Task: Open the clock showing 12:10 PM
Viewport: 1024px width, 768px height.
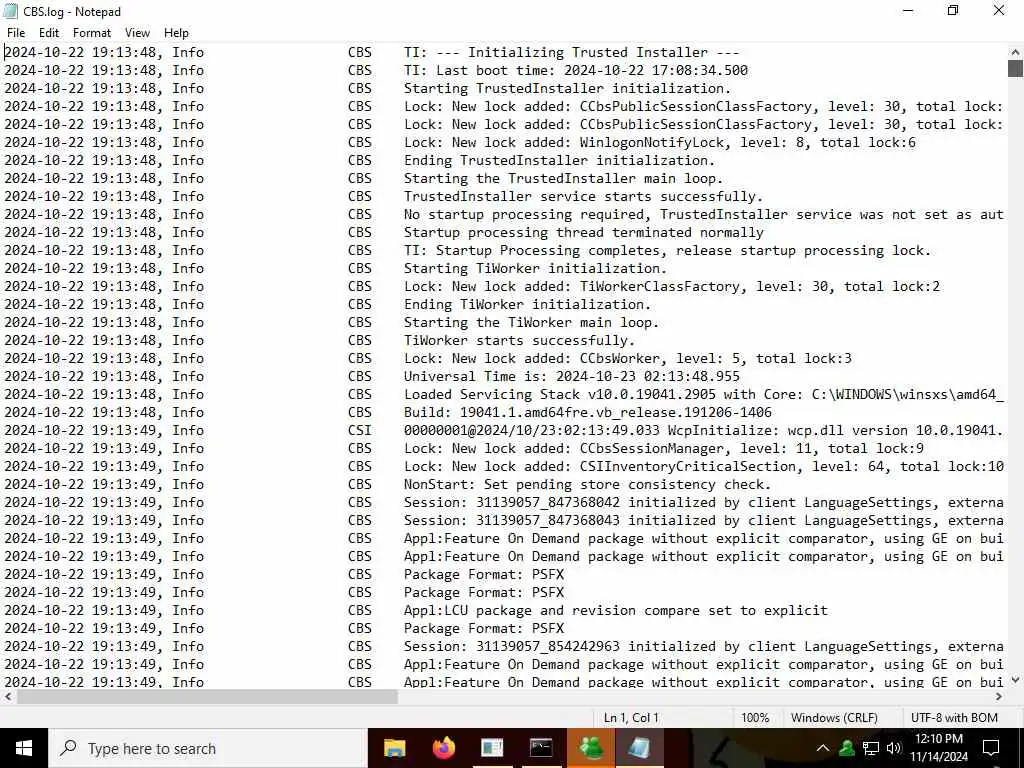Action: coord(938,748)
